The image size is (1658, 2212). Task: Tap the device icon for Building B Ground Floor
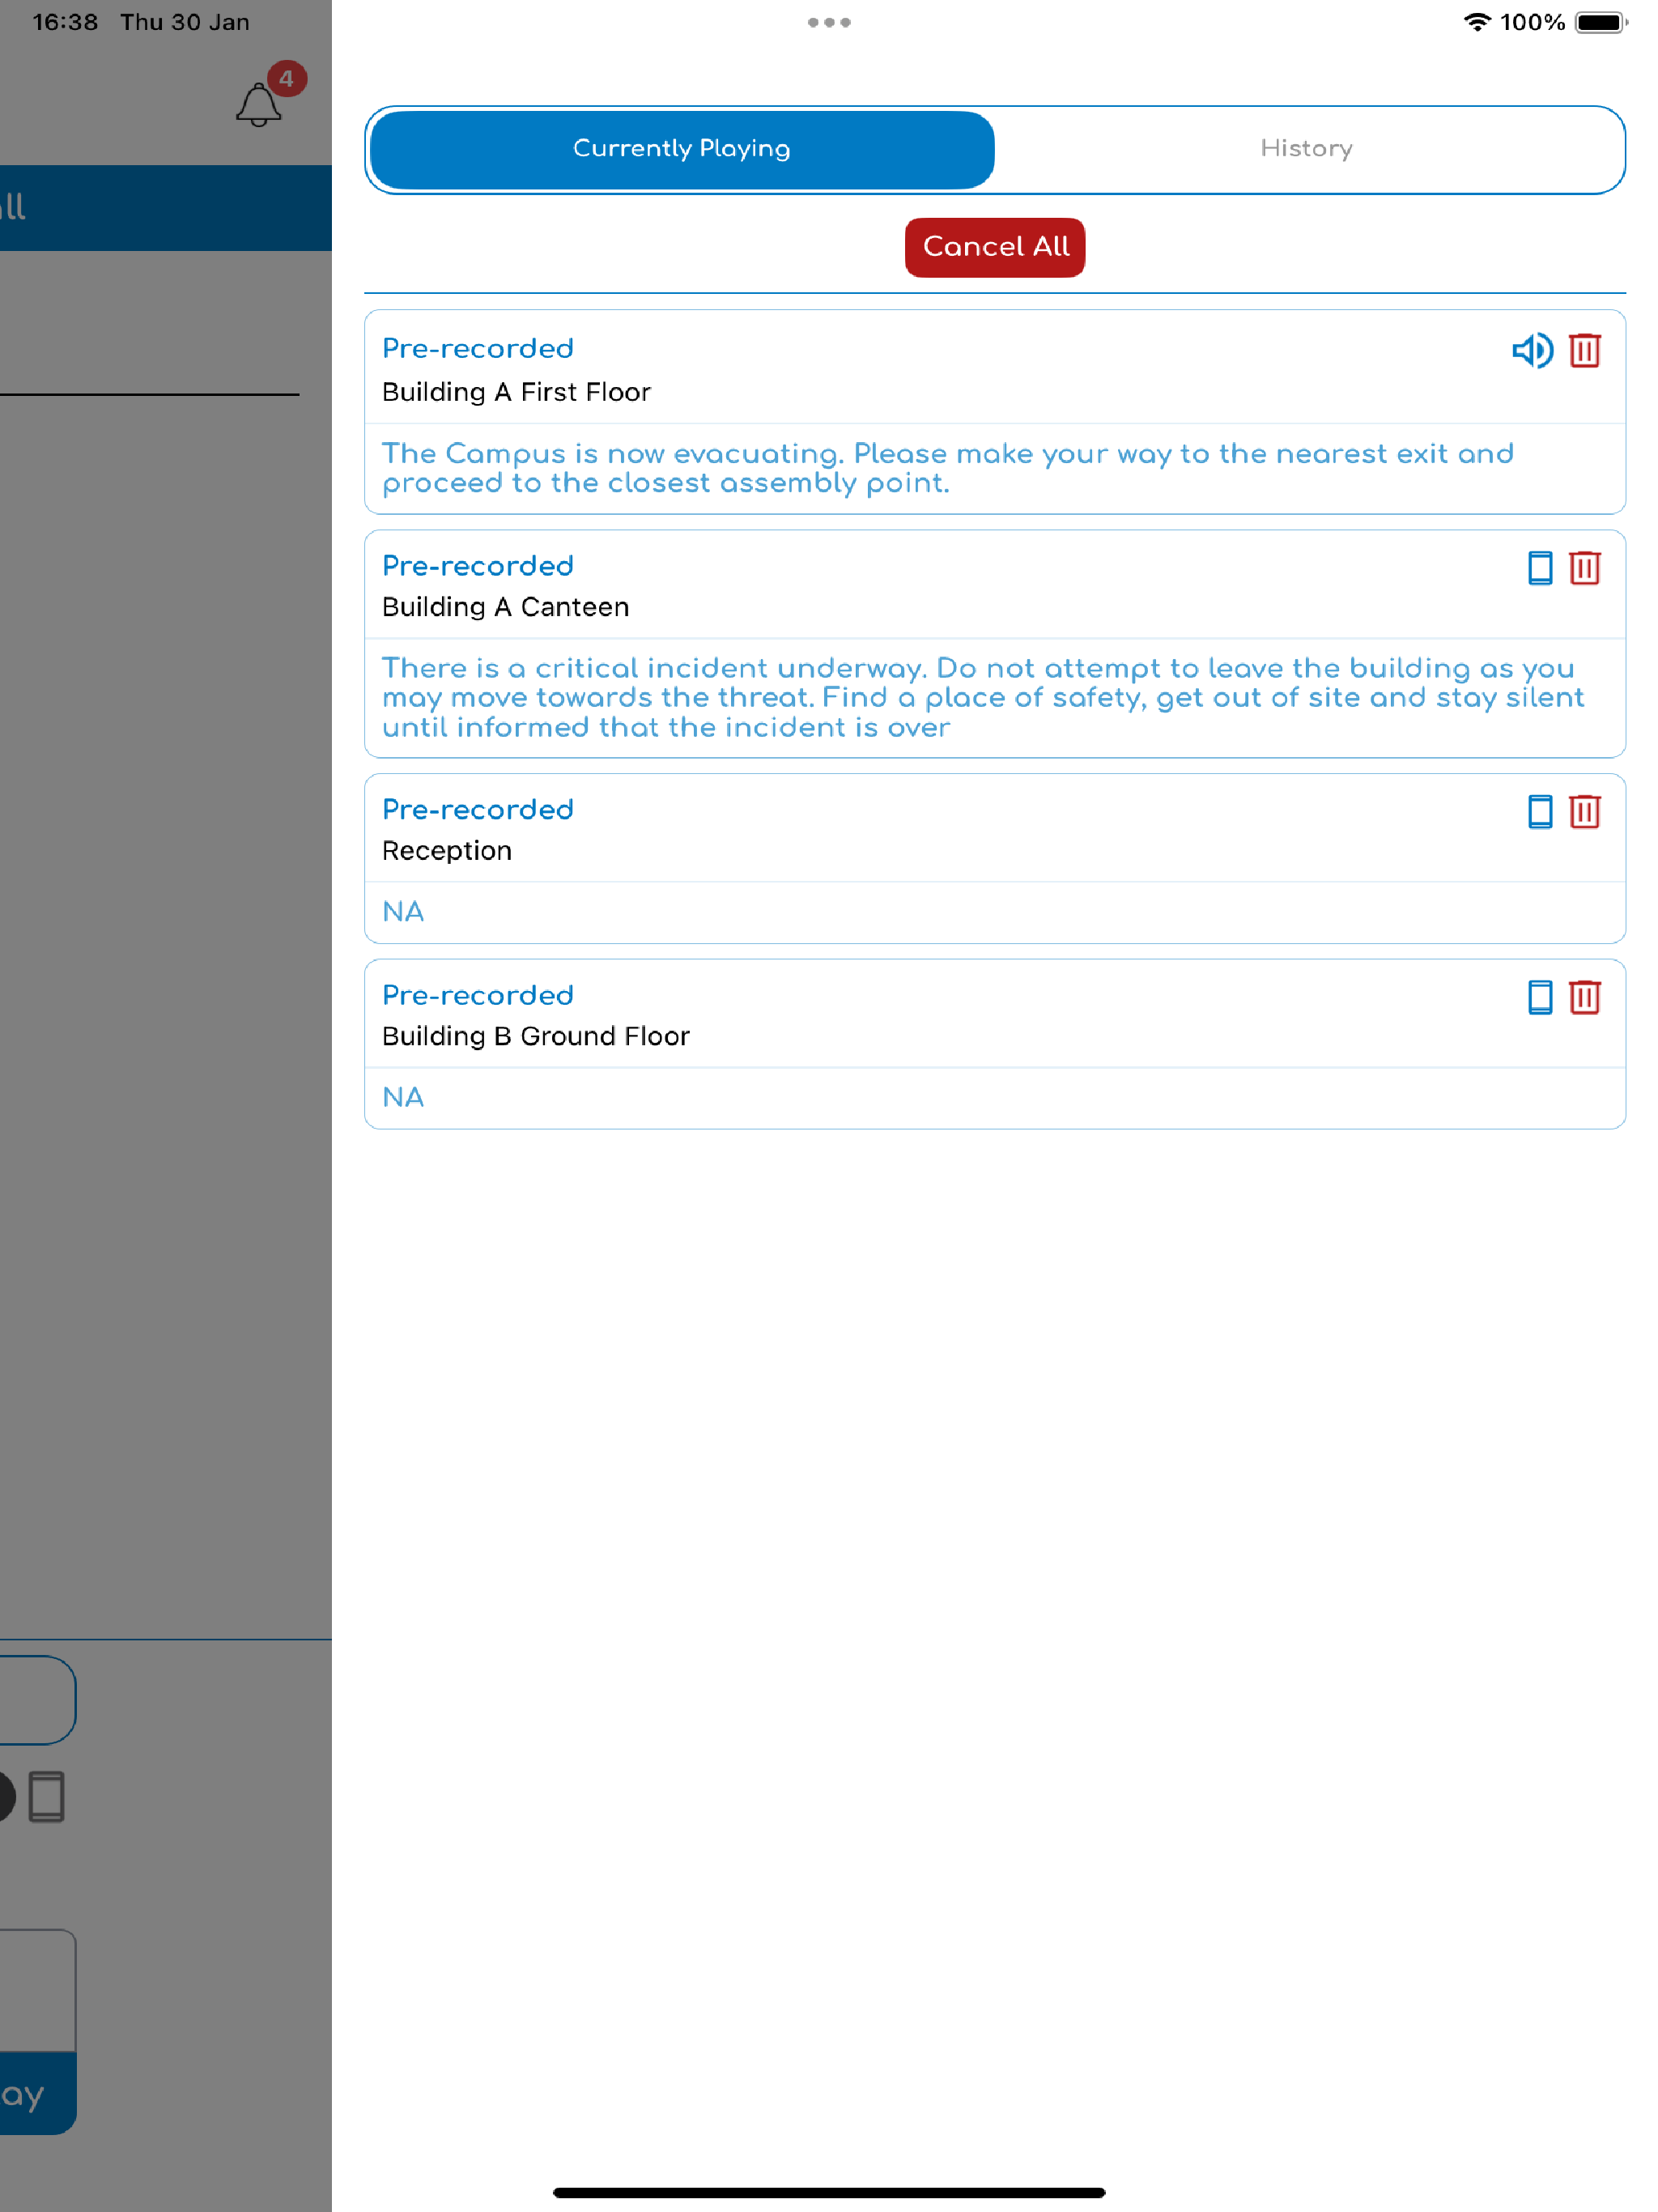click(x=1540, y=997)
